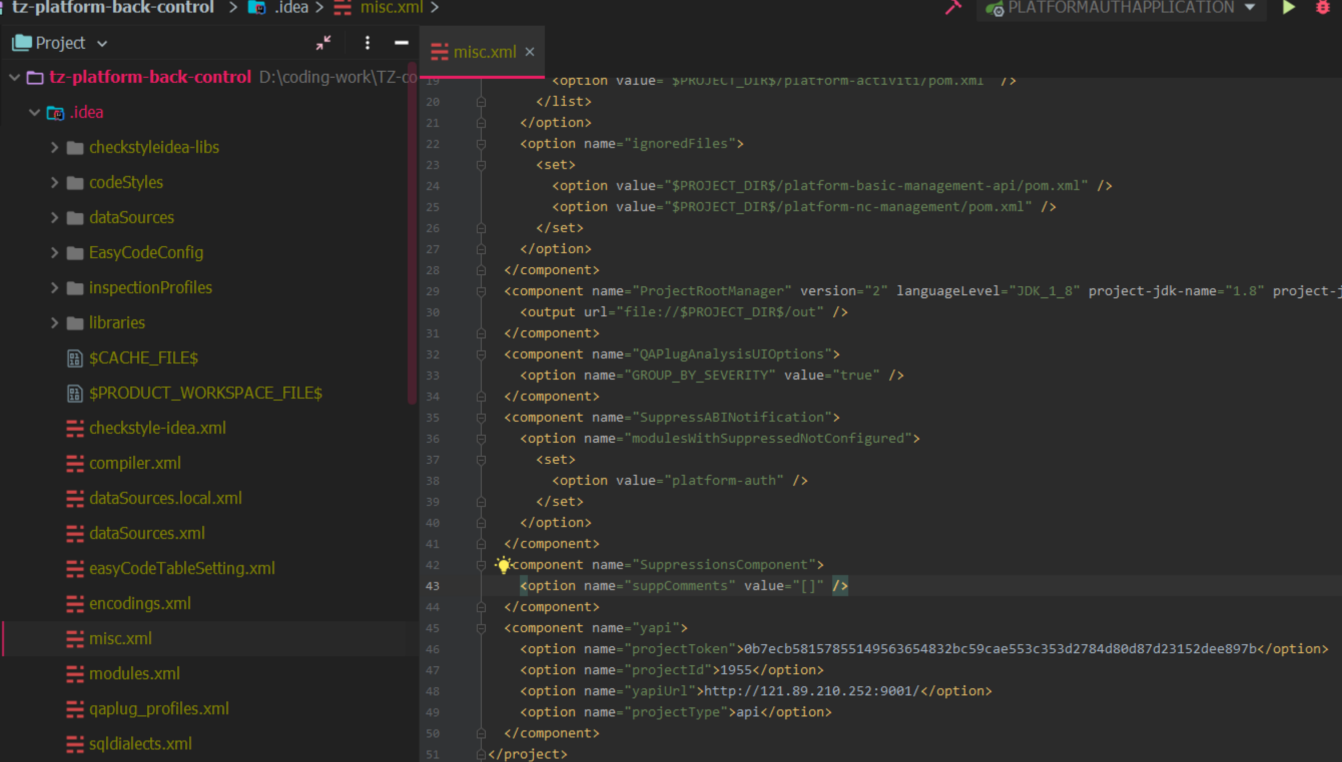Image resolution: width=1342 pixels, height=762 pixels.
Task: Click the XML icon beside encodings.xml
Action: [75, 603]
